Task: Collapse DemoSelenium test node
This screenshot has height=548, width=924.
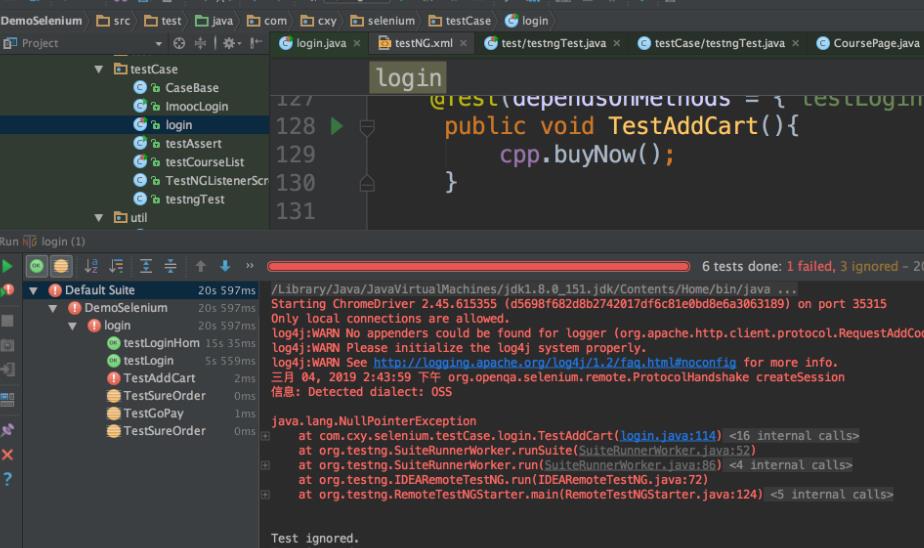Action: pos(53,308)
